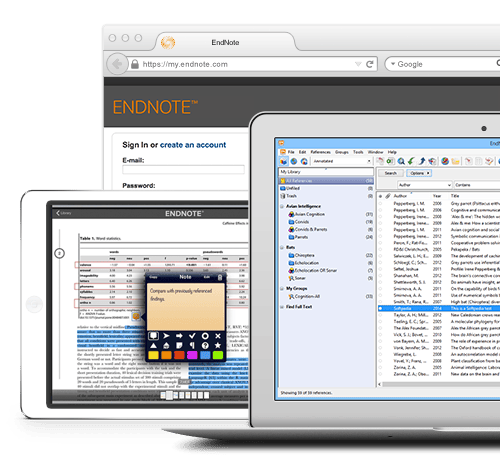Open the Author search field dropdown

[425, 185]
